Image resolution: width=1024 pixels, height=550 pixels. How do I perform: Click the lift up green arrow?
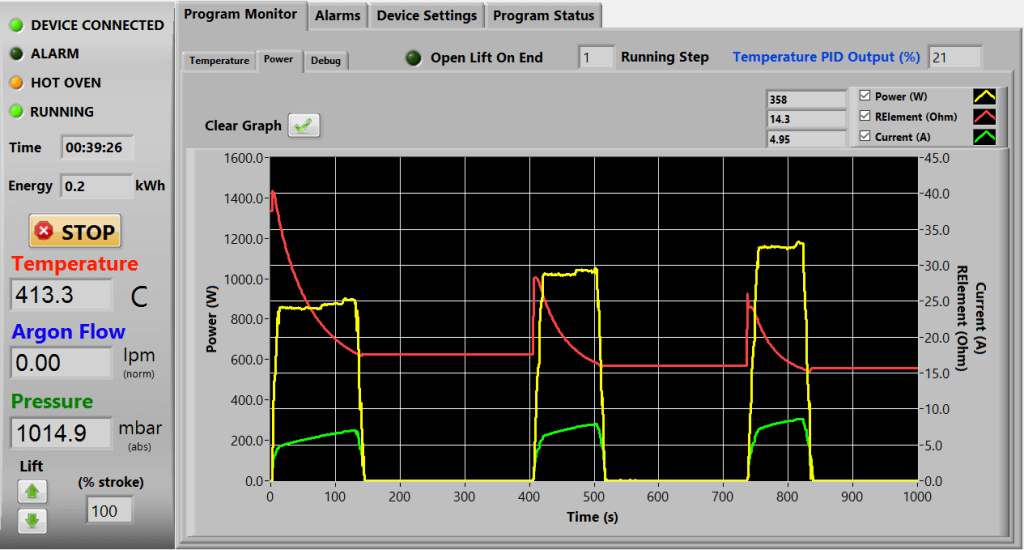tap(33, 491)
